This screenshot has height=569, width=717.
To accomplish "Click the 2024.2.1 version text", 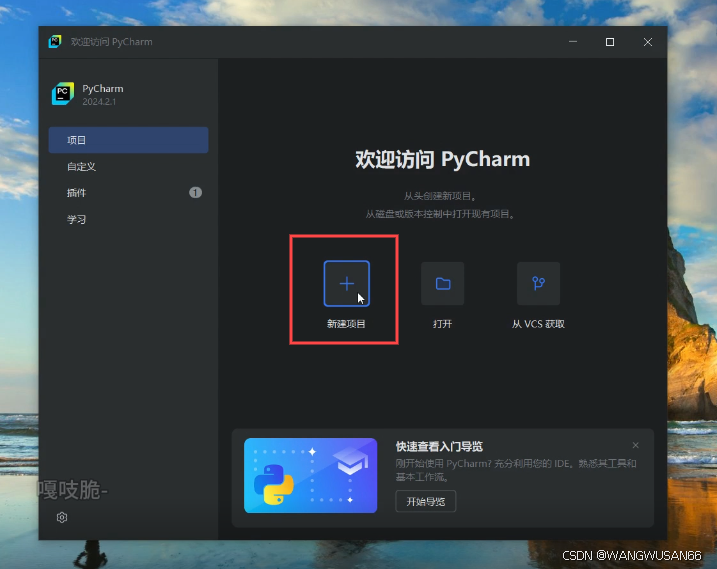I will click(x=99, y=102).
